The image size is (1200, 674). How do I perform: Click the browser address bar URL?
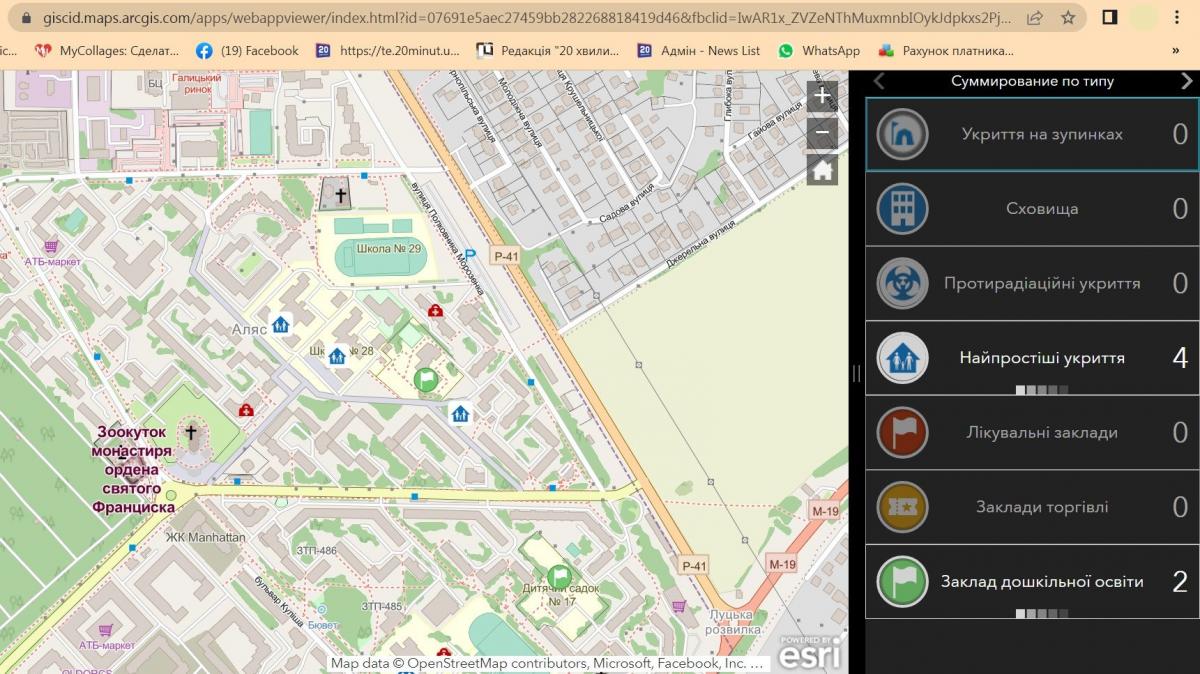tap(520, 17)
